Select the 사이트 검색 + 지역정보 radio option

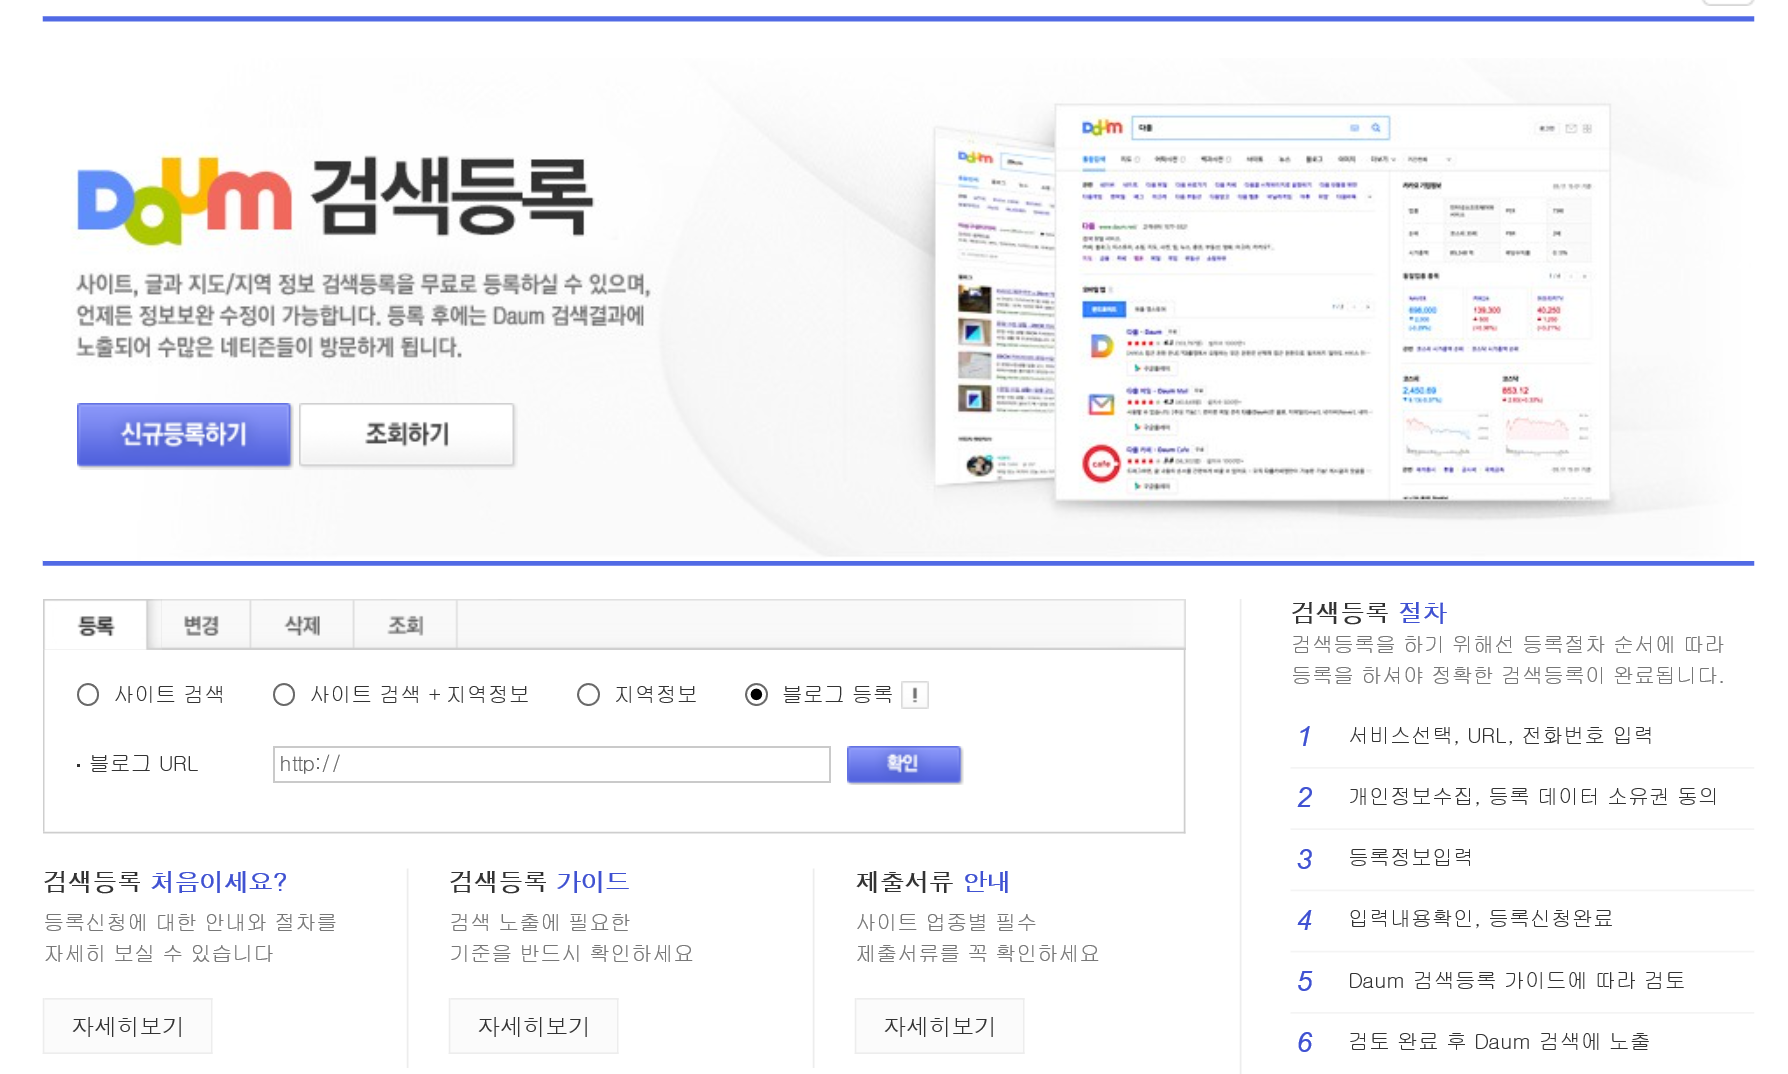(284, 695)
